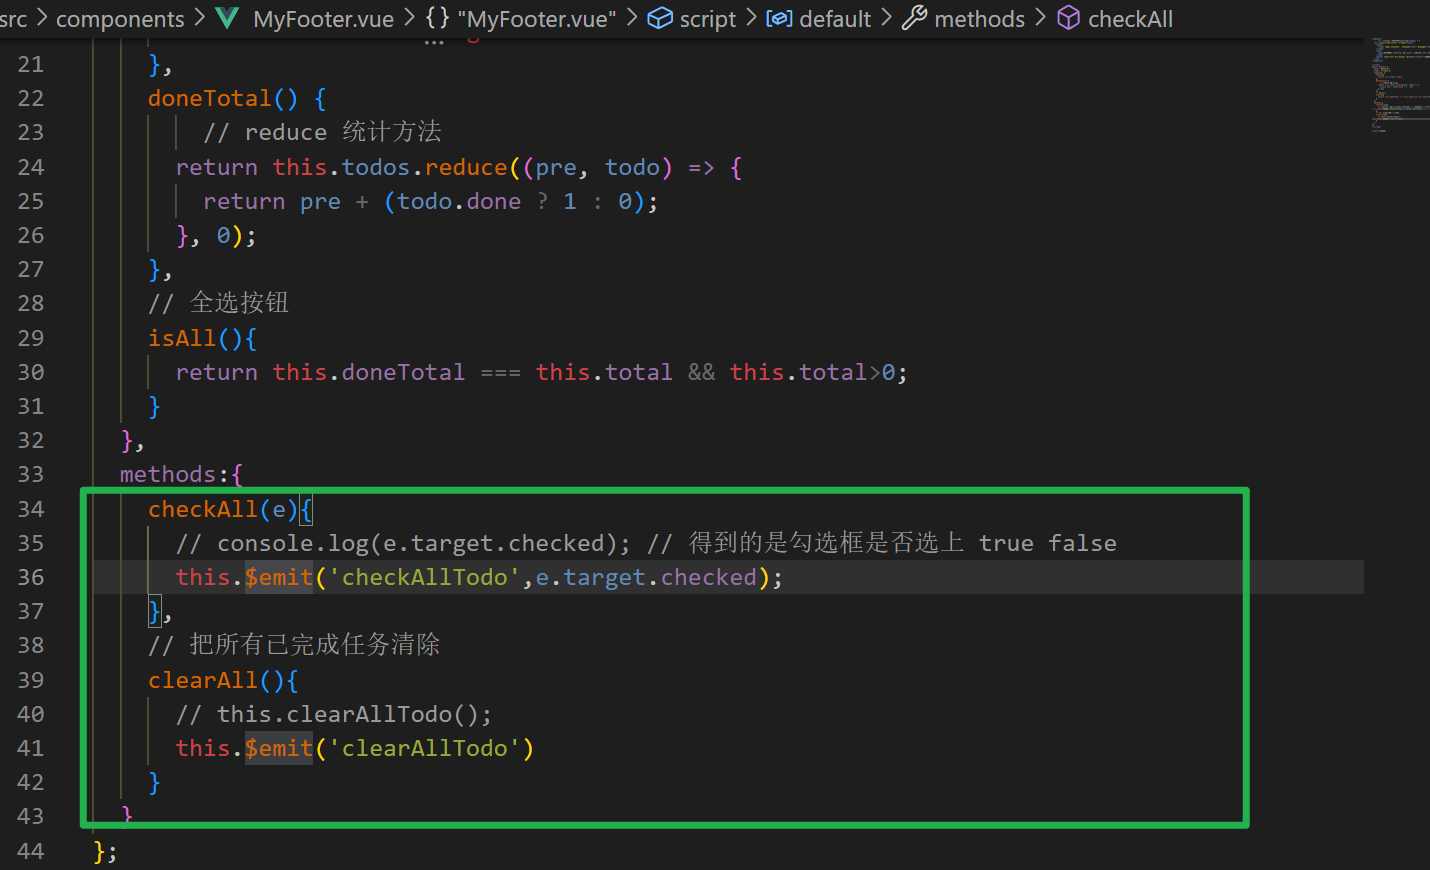Click todo.done on line 25

tap(459, 201)
